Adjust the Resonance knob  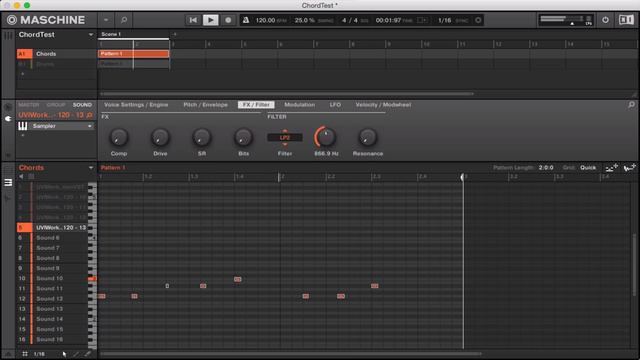point(367,138)
